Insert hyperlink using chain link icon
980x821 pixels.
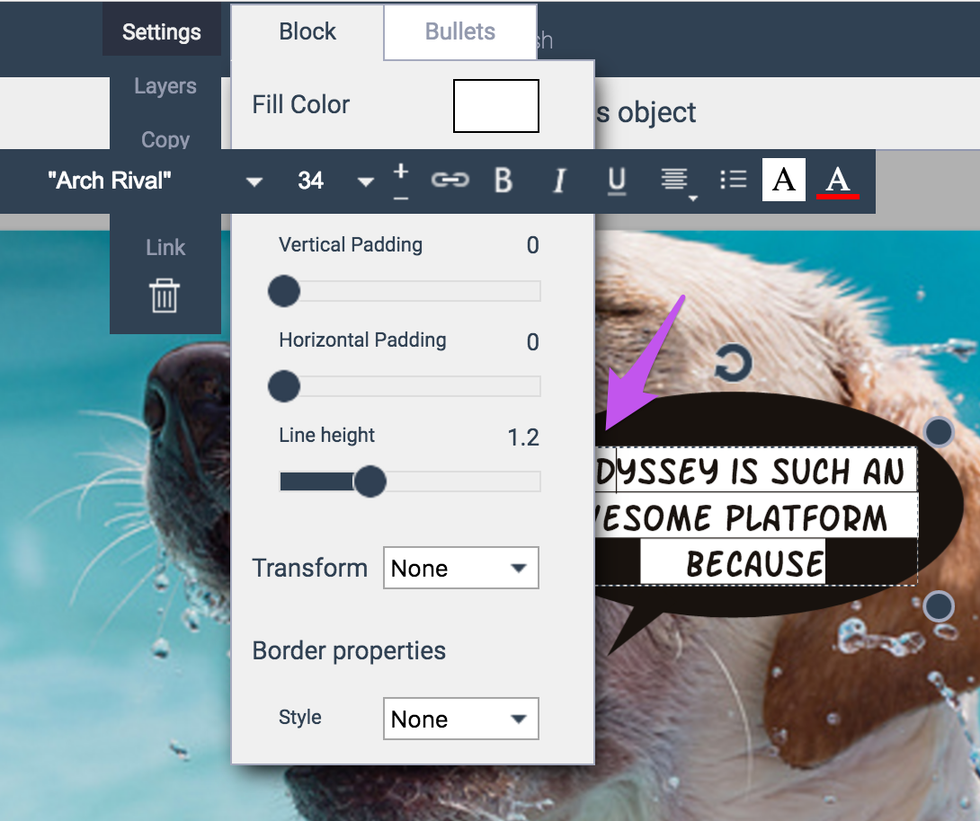click(x=450, y=180)
